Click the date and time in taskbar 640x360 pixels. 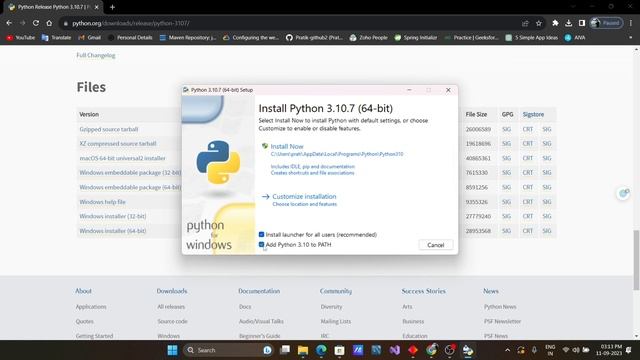tap(608, 350)
